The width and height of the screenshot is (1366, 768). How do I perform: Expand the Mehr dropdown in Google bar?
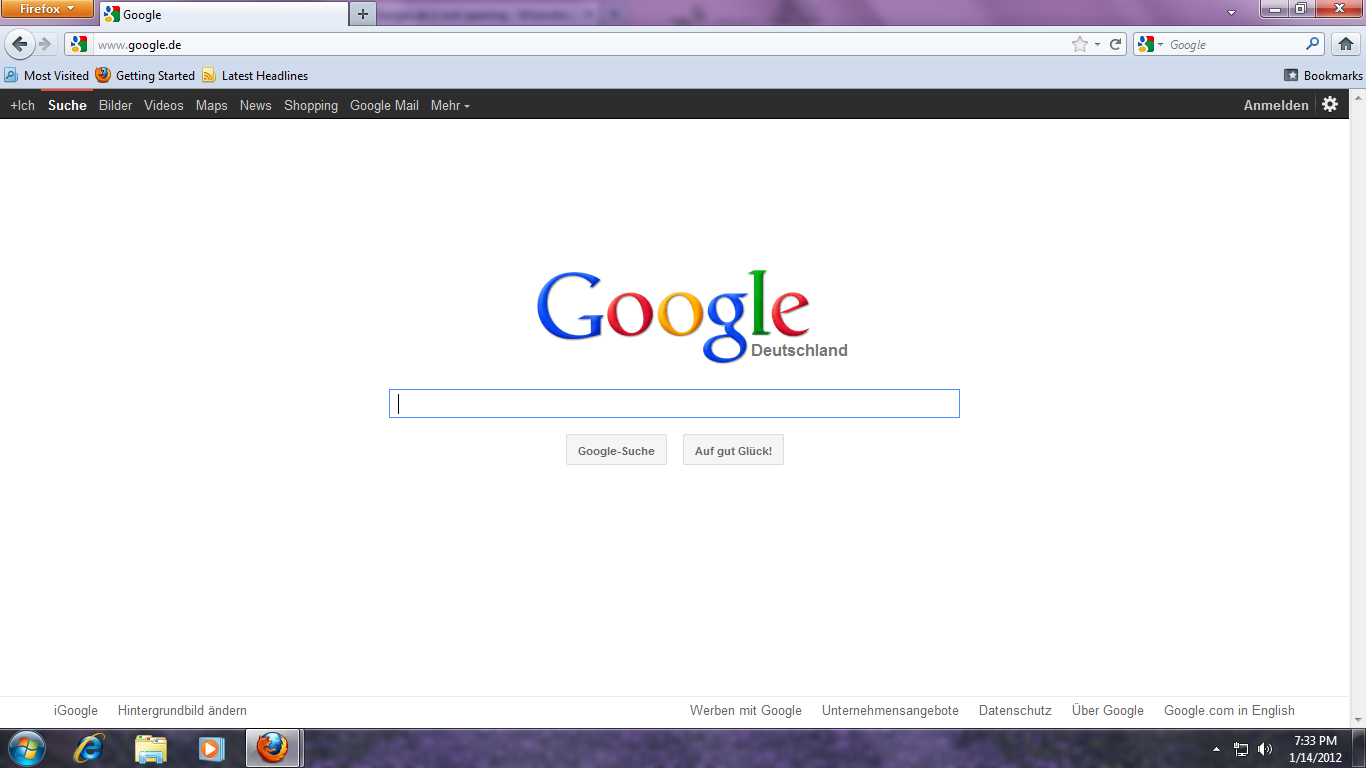[x=450, y=105]
